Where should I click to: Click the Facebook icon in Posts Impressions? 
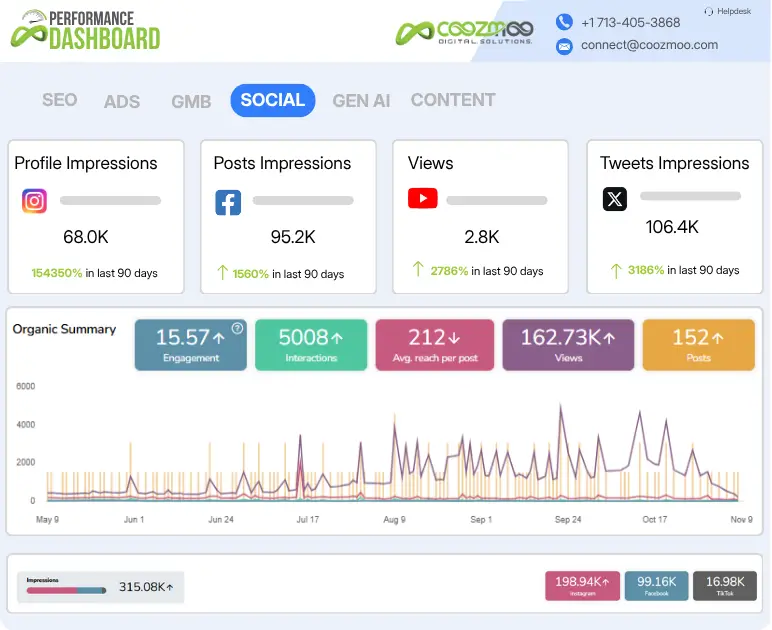(x=228, y=202)
